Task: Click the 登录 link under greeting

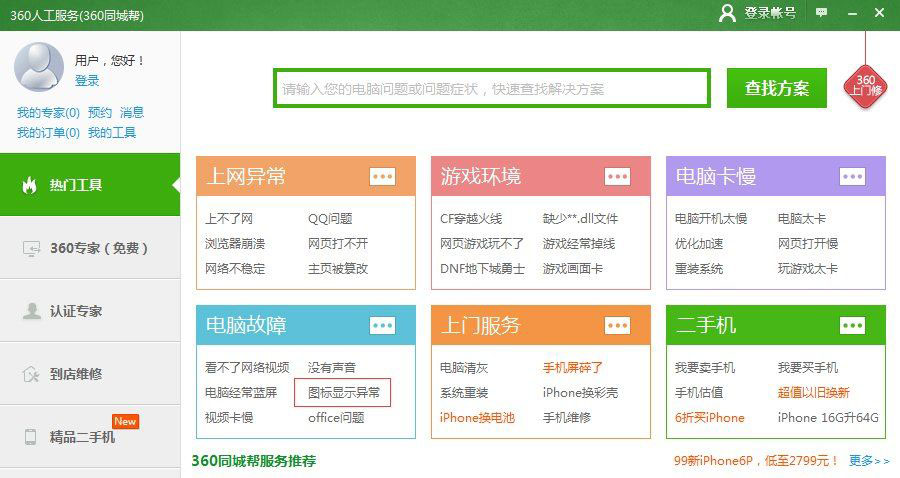Action: [x=87, y=81]
